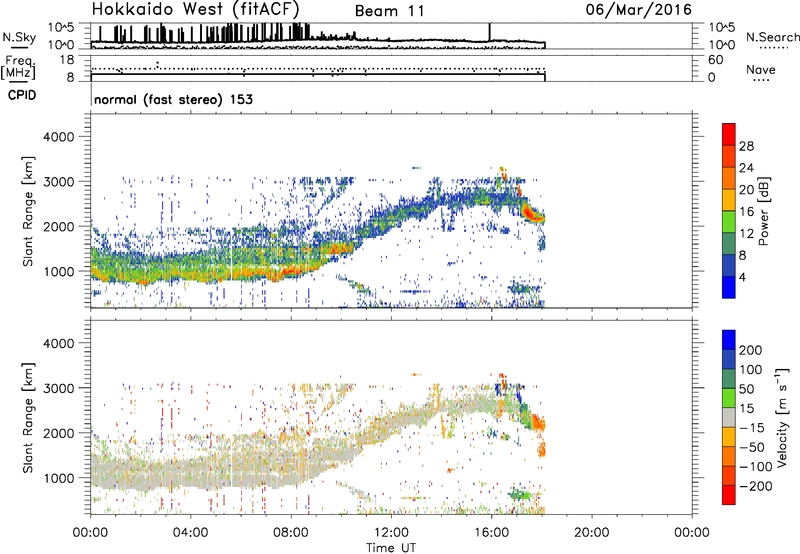The image size is (800, 554).
Task: Click the 'CPID' label
Action: tap(22, 95)
